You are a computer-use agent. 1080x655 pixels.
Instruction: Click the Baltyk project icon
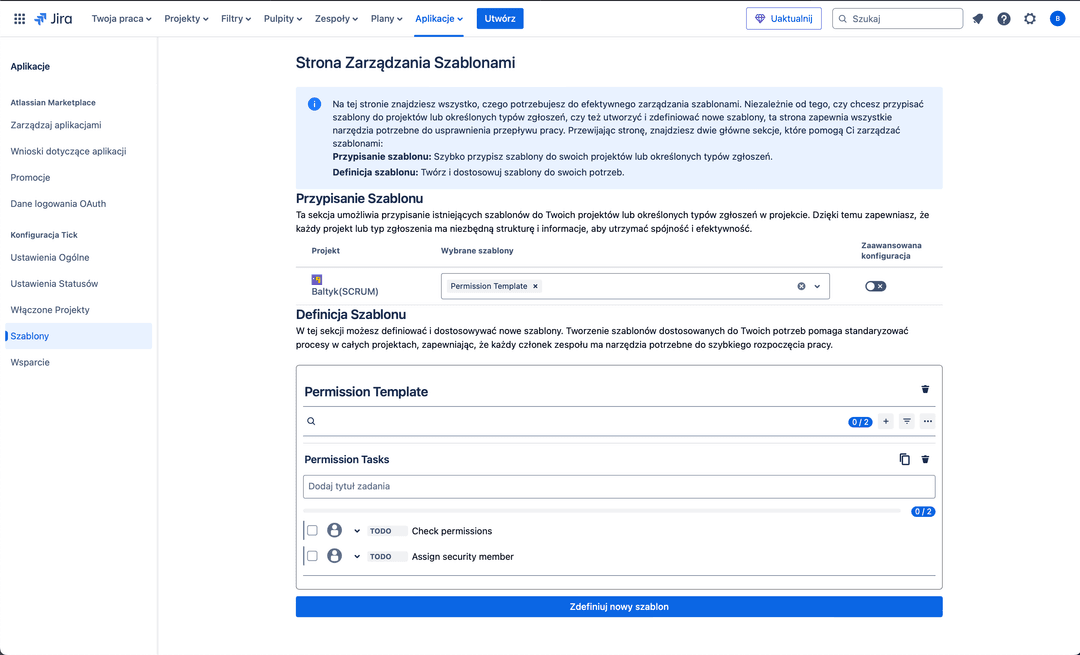tap(317, 280)
